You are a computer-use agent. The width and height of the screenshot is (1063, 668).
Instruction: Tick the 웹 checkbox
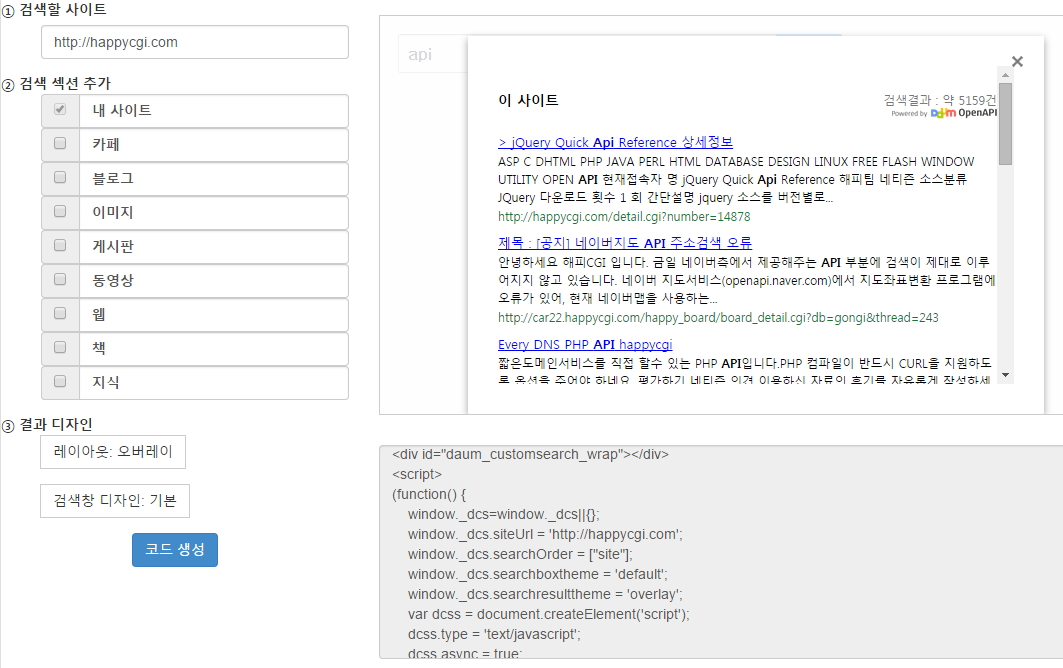coord(60,313)
